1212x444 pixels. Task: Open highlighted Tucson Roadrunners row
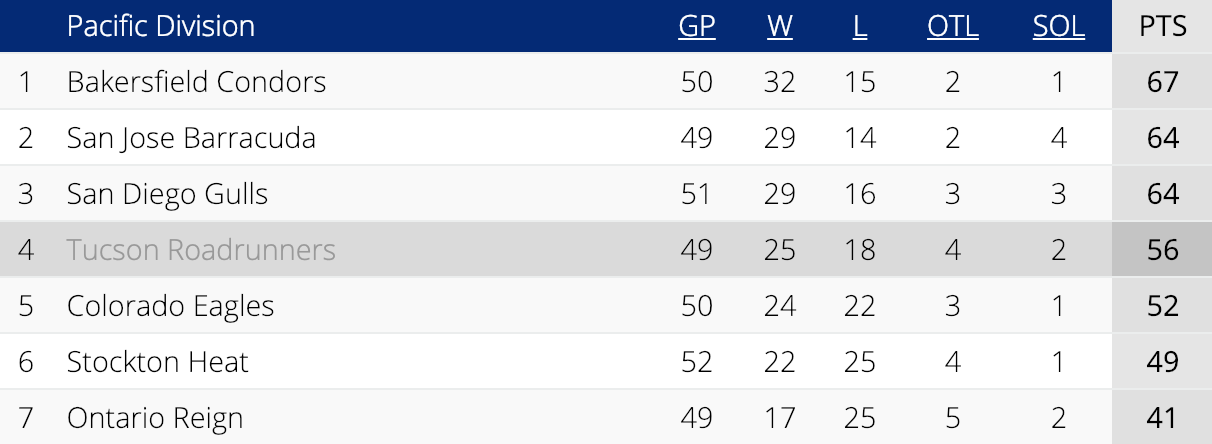click(606, 249)
